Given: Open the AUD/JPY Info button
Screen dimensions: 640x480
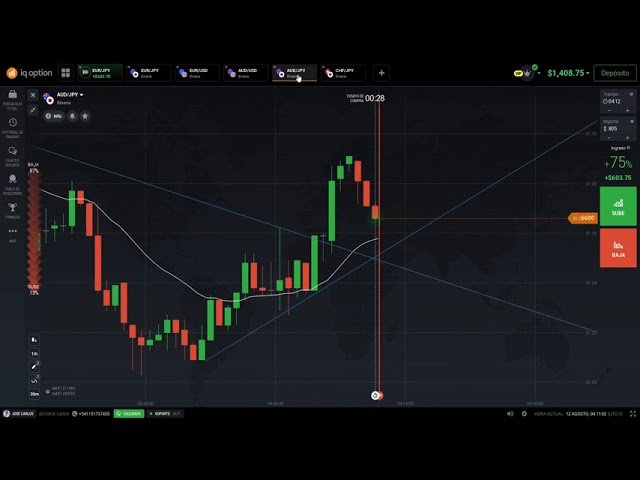Looking at the screenshot, I should pyautogui.click(x=53, y=116).
